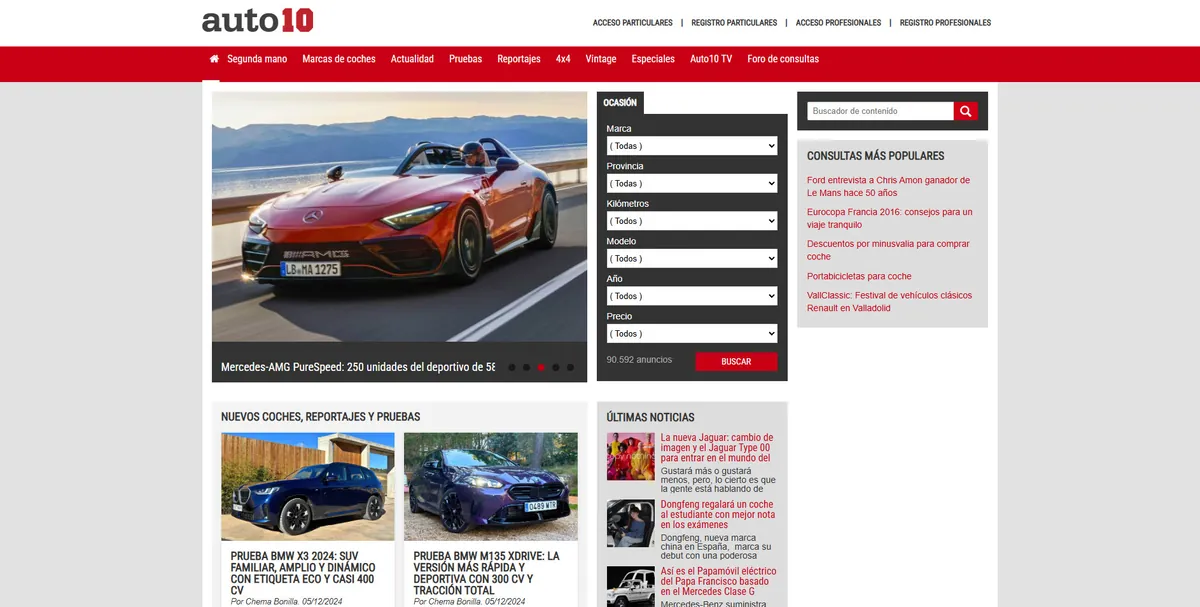Open the Provincia dropdown
This screenshot has width=1200, height=607.
click(x=692, y=183)
